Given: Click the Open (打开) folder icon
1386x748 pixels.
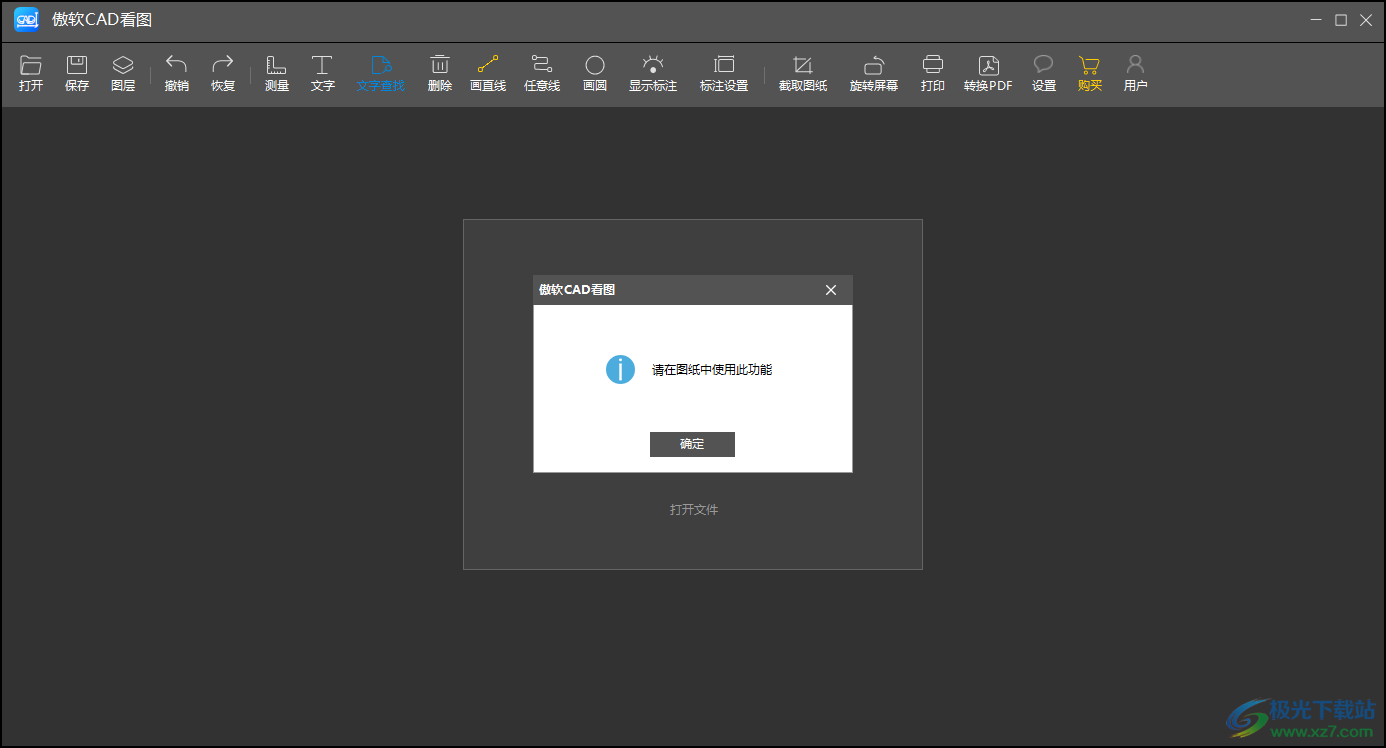Looking at the screenshot, I should [31, 66].
